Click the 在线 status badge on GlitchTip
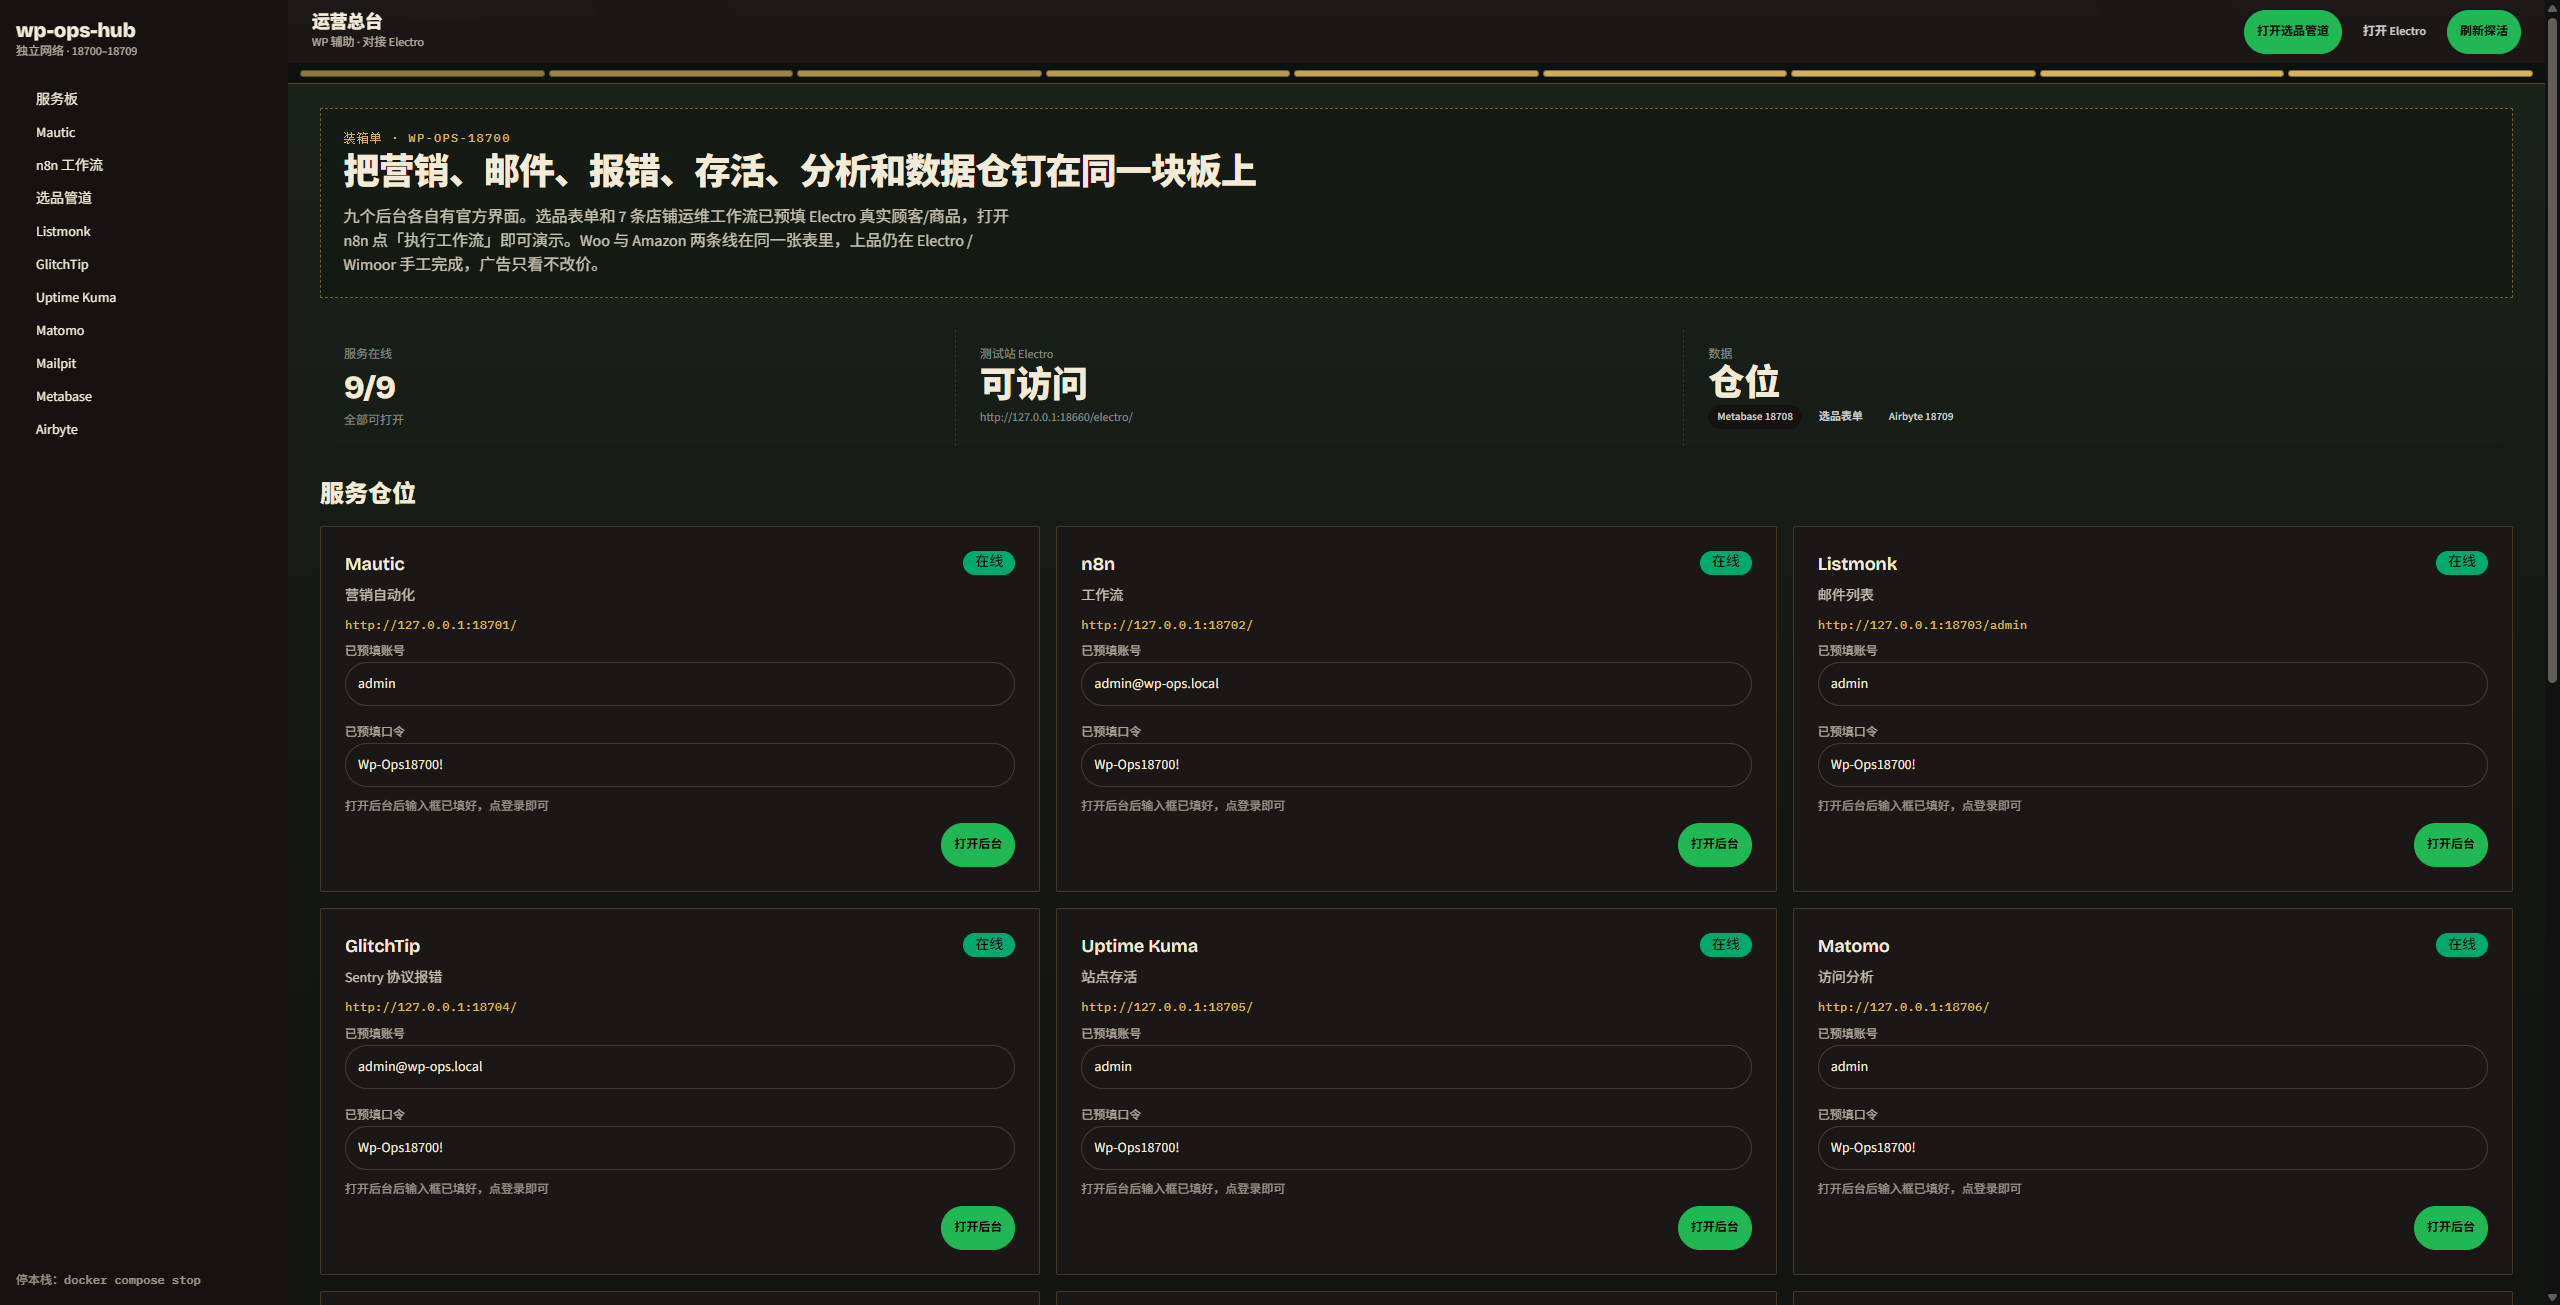 [x=989, y=945]
